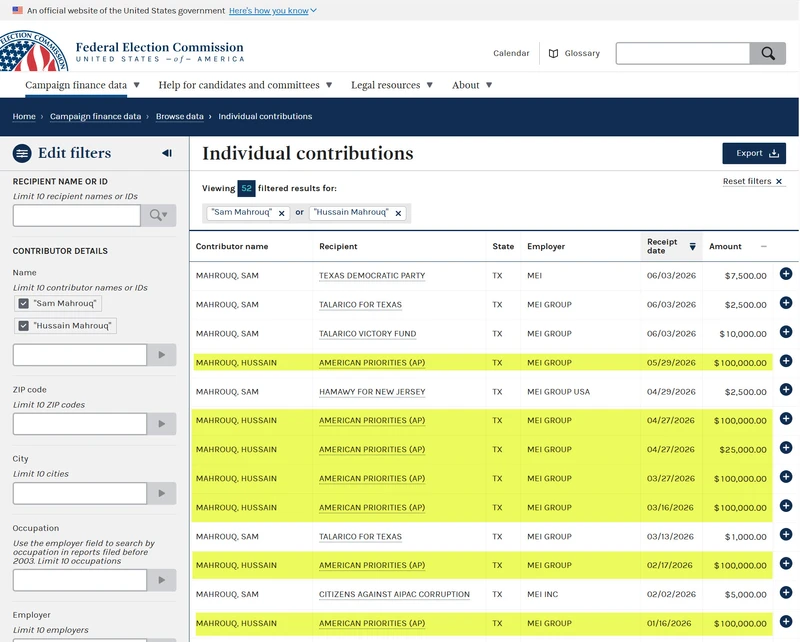Click Reset filters

tap(753, 181)
